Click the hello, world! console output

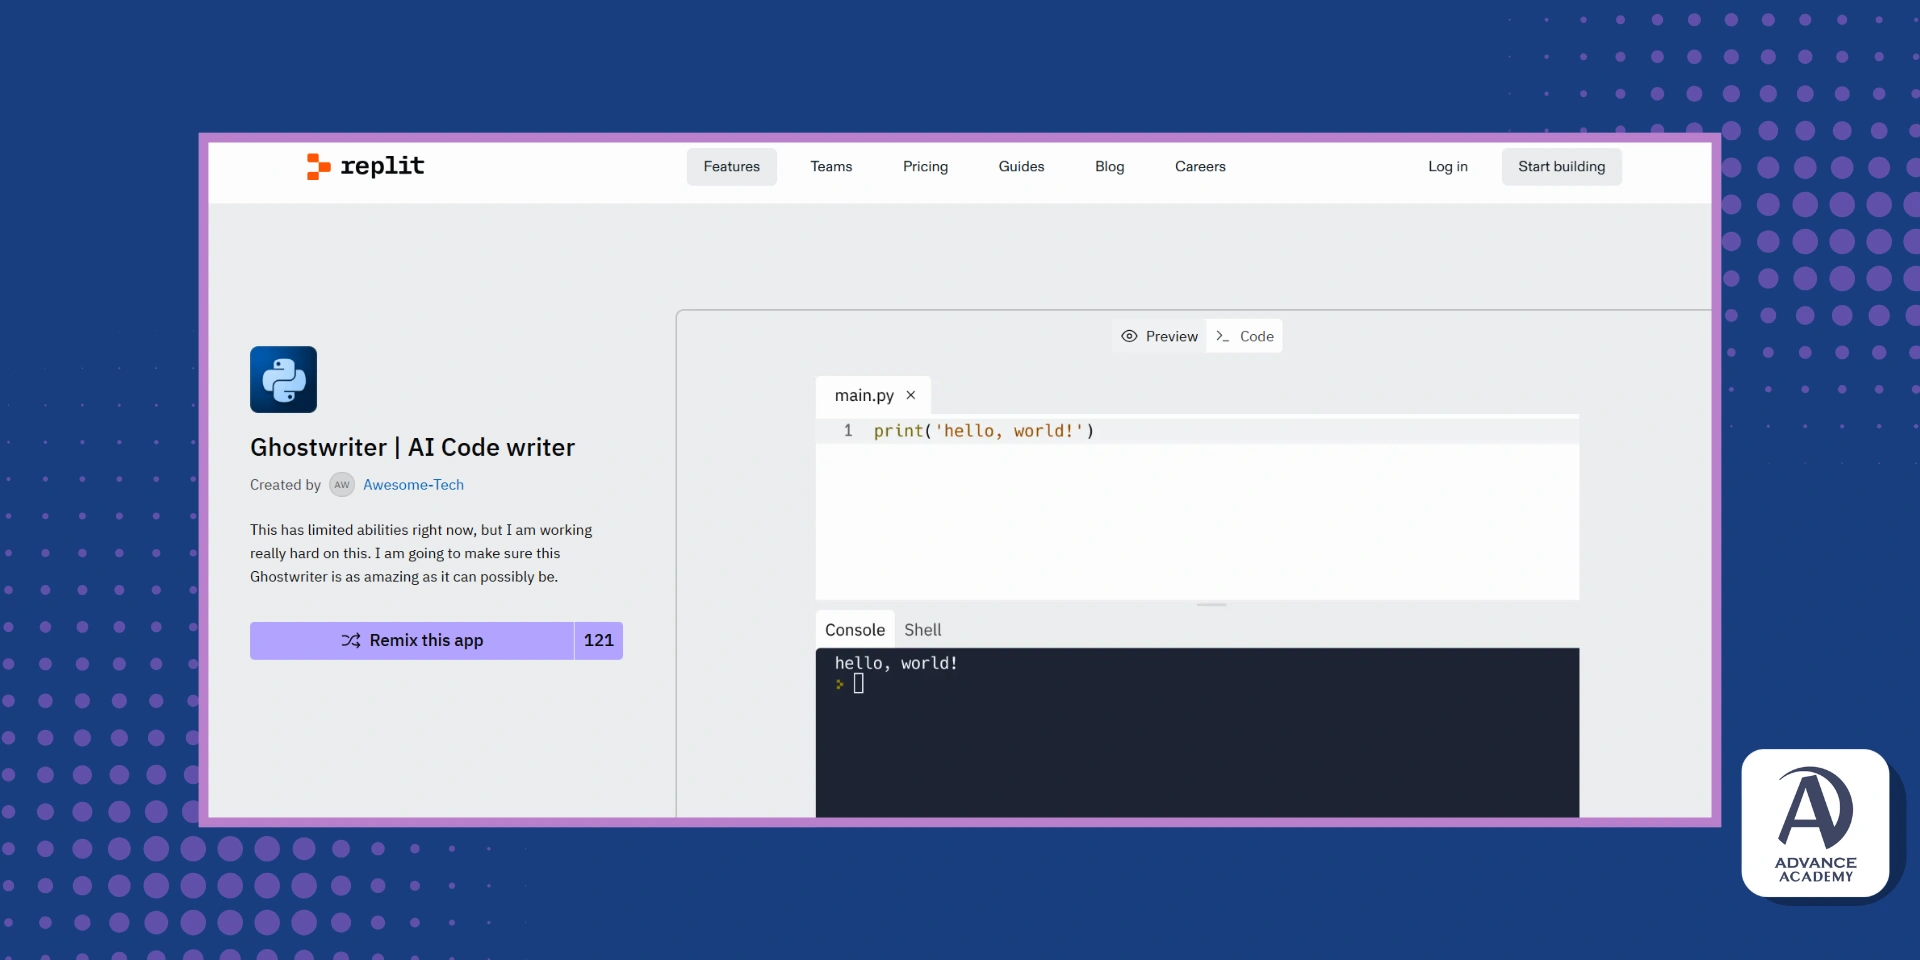pos(896,663)
